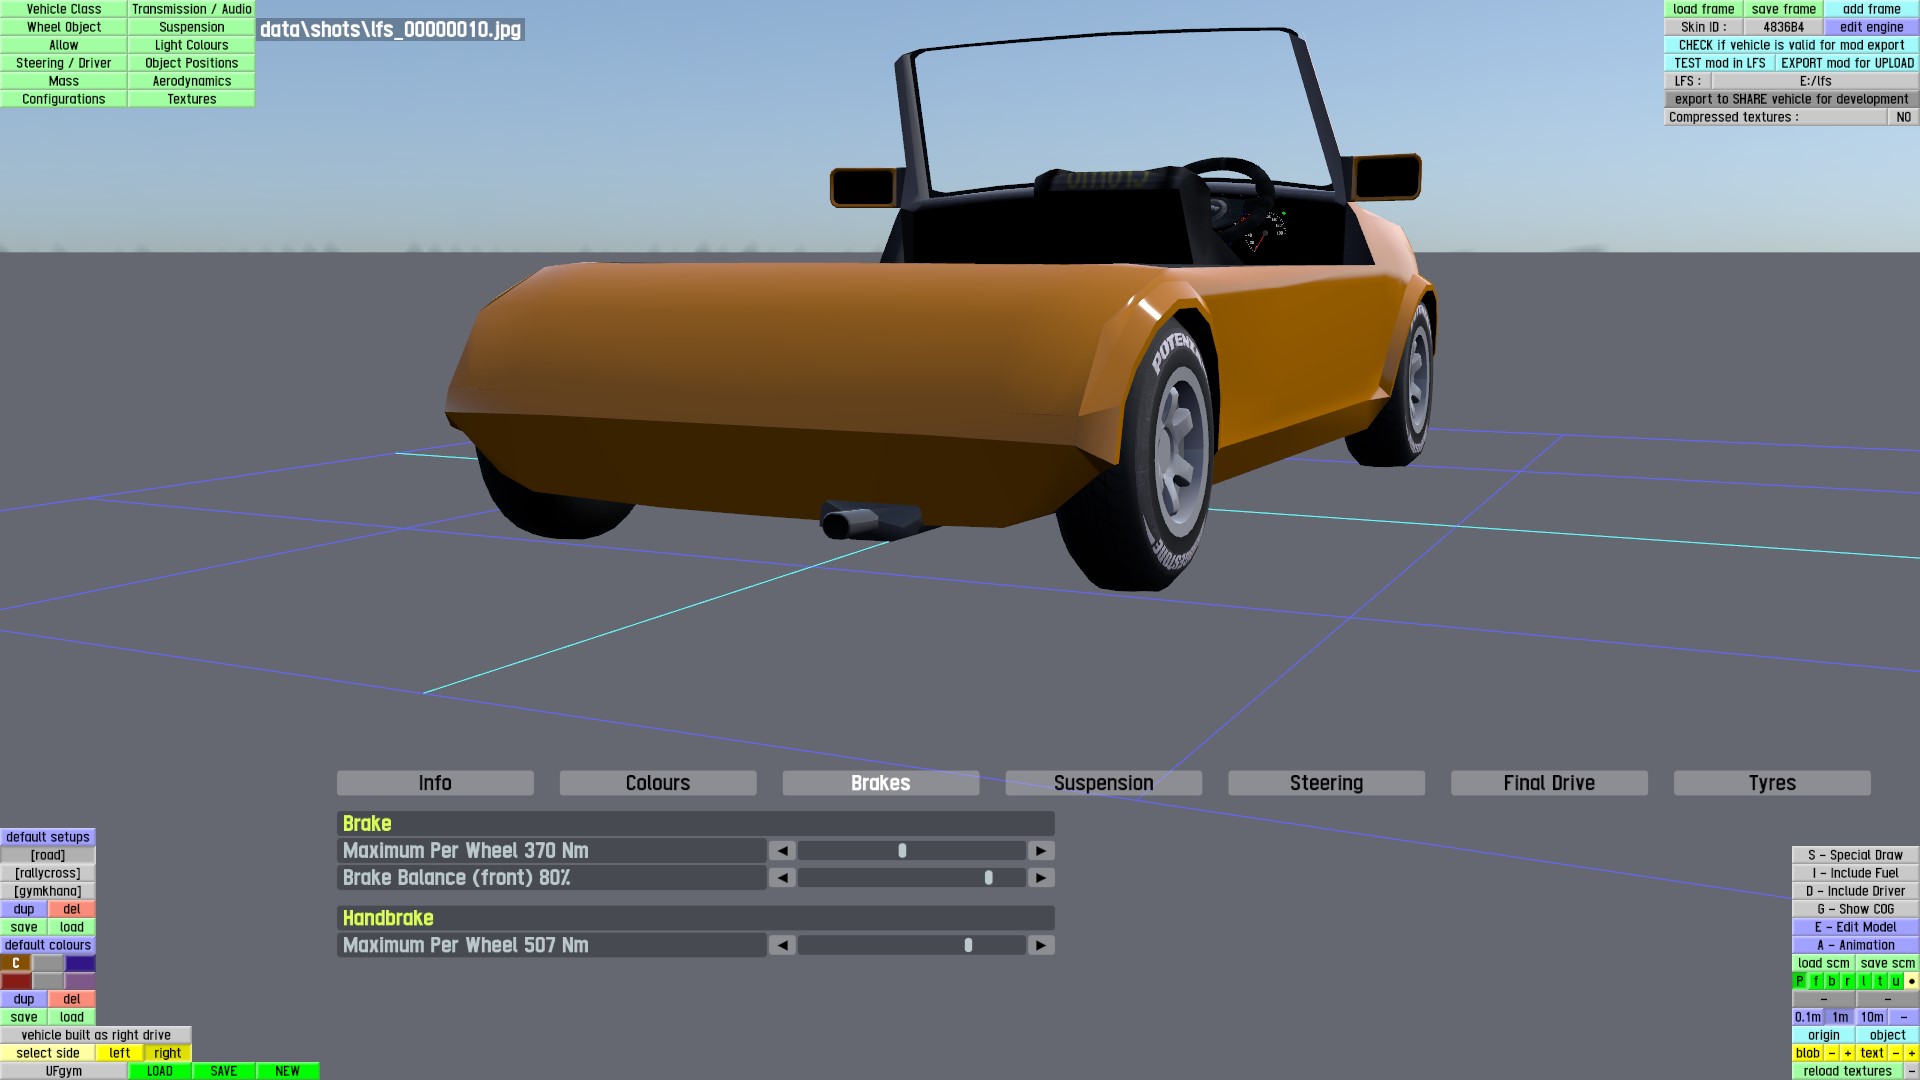Click the 'P' green view button

1800,981
